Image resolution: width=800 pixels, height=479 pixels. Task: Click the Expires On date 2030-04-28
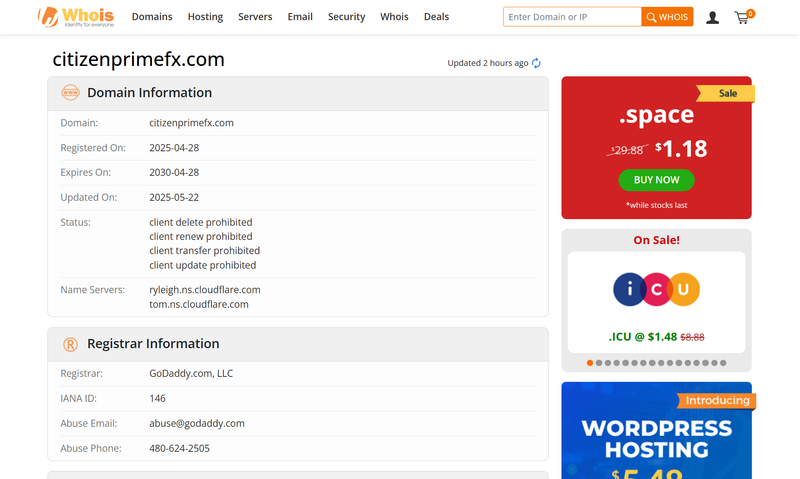click(x=174, y=172)
